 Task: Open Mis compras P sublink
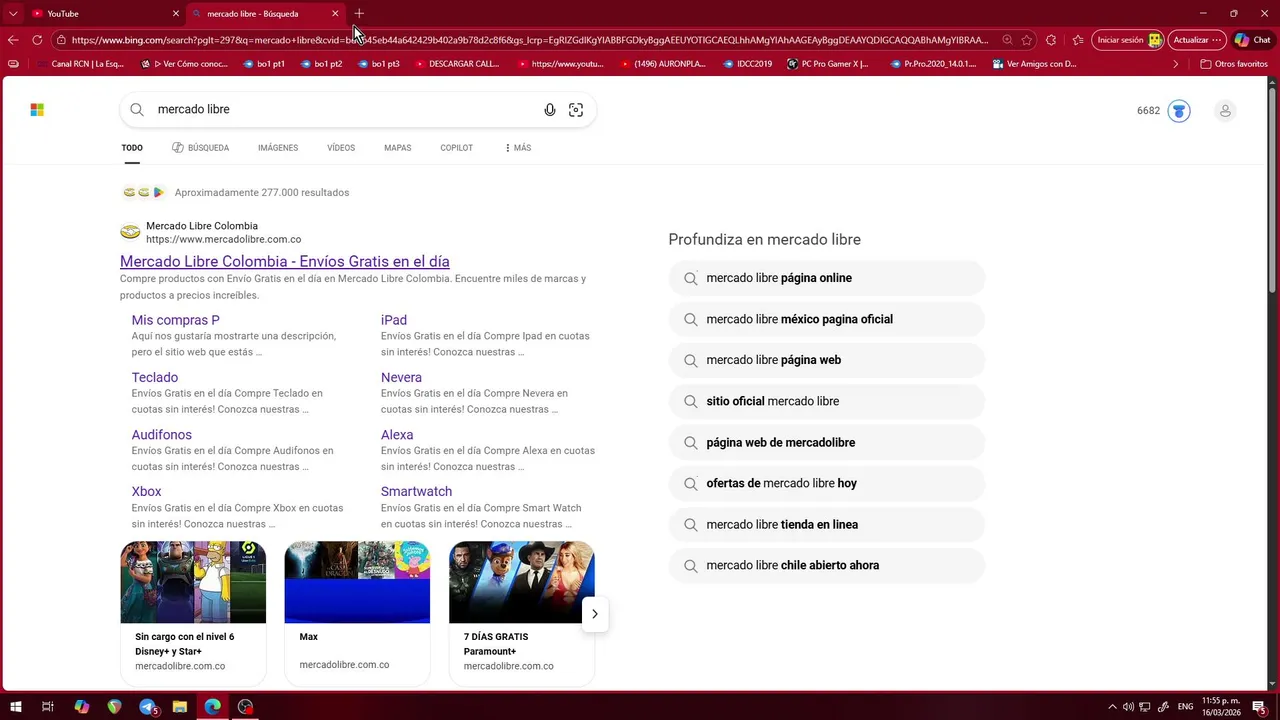pos(175,320)
